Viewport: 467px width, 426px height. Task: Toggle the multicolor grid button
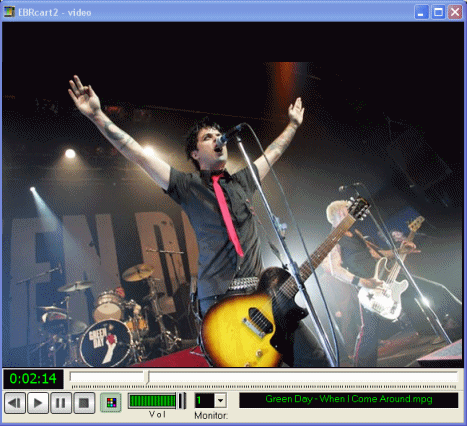[x=111, y=402]
